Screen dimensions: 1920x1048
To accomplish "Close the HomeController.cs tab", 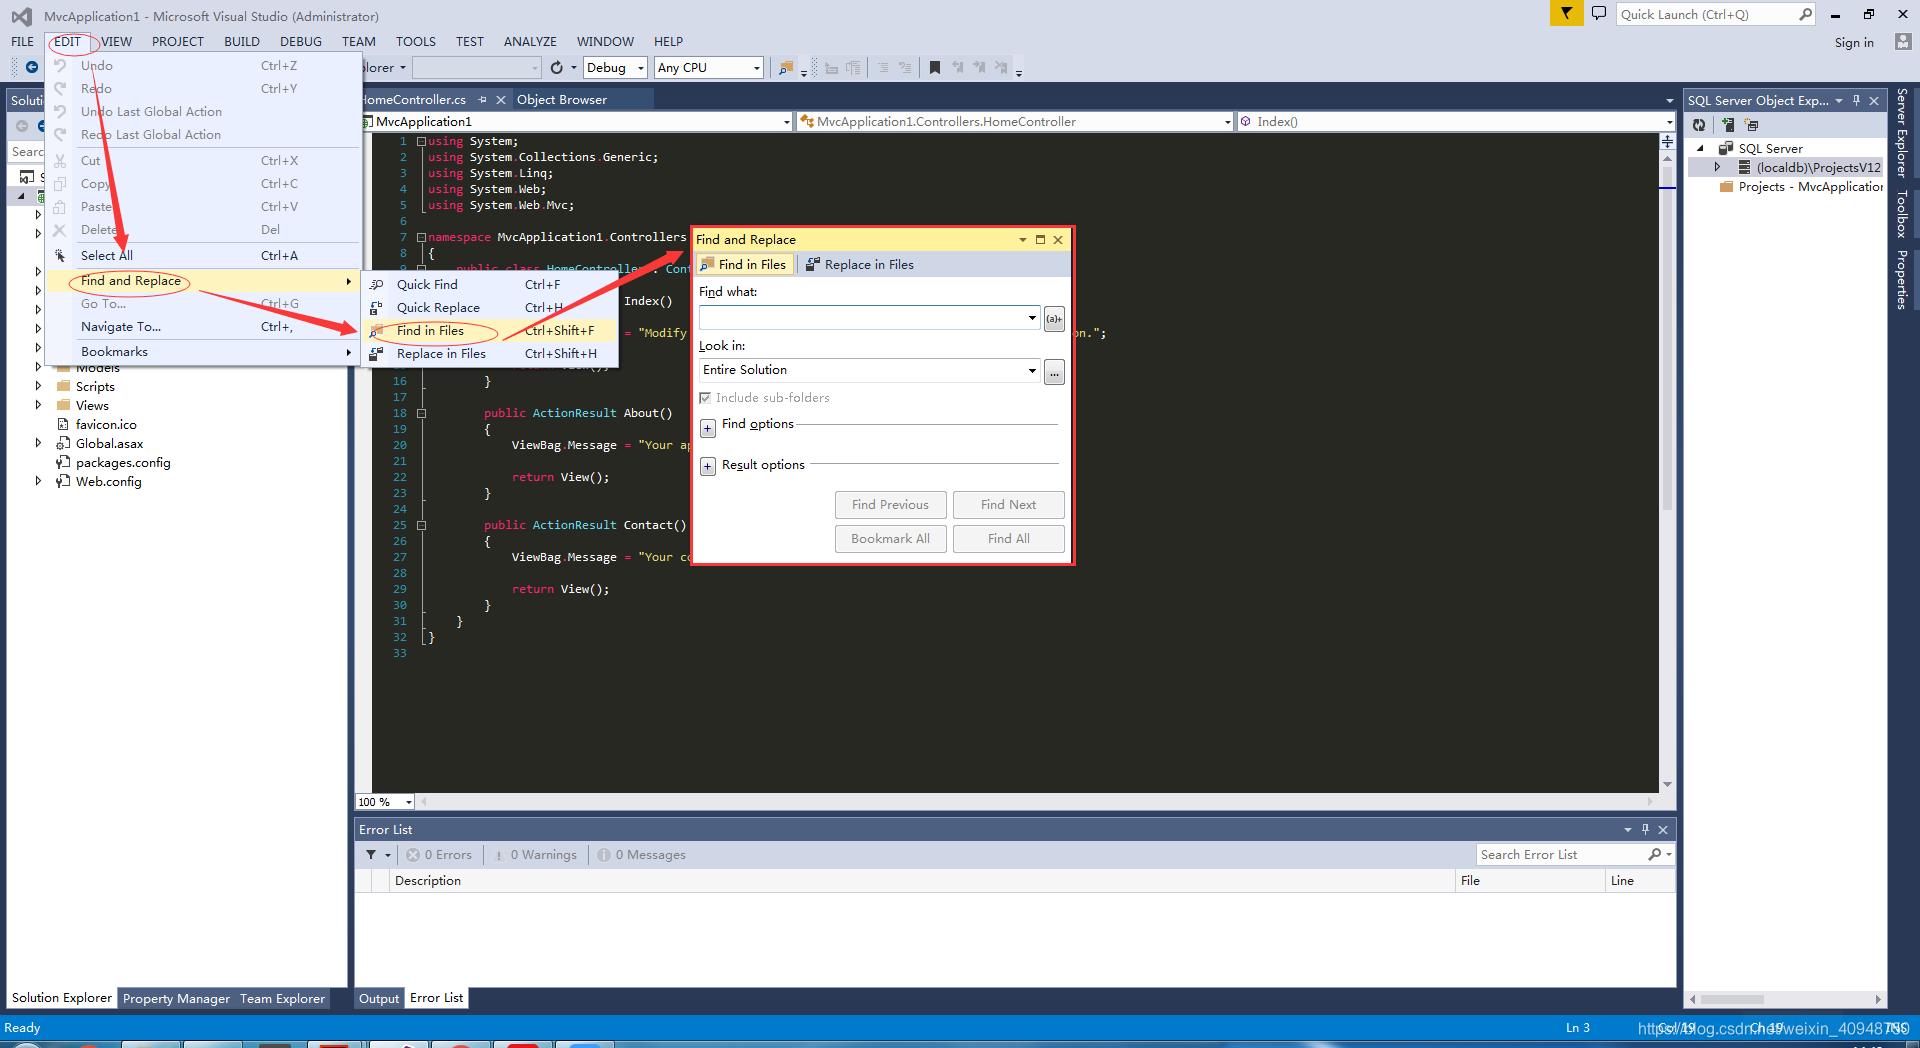I will coord(501,100).
